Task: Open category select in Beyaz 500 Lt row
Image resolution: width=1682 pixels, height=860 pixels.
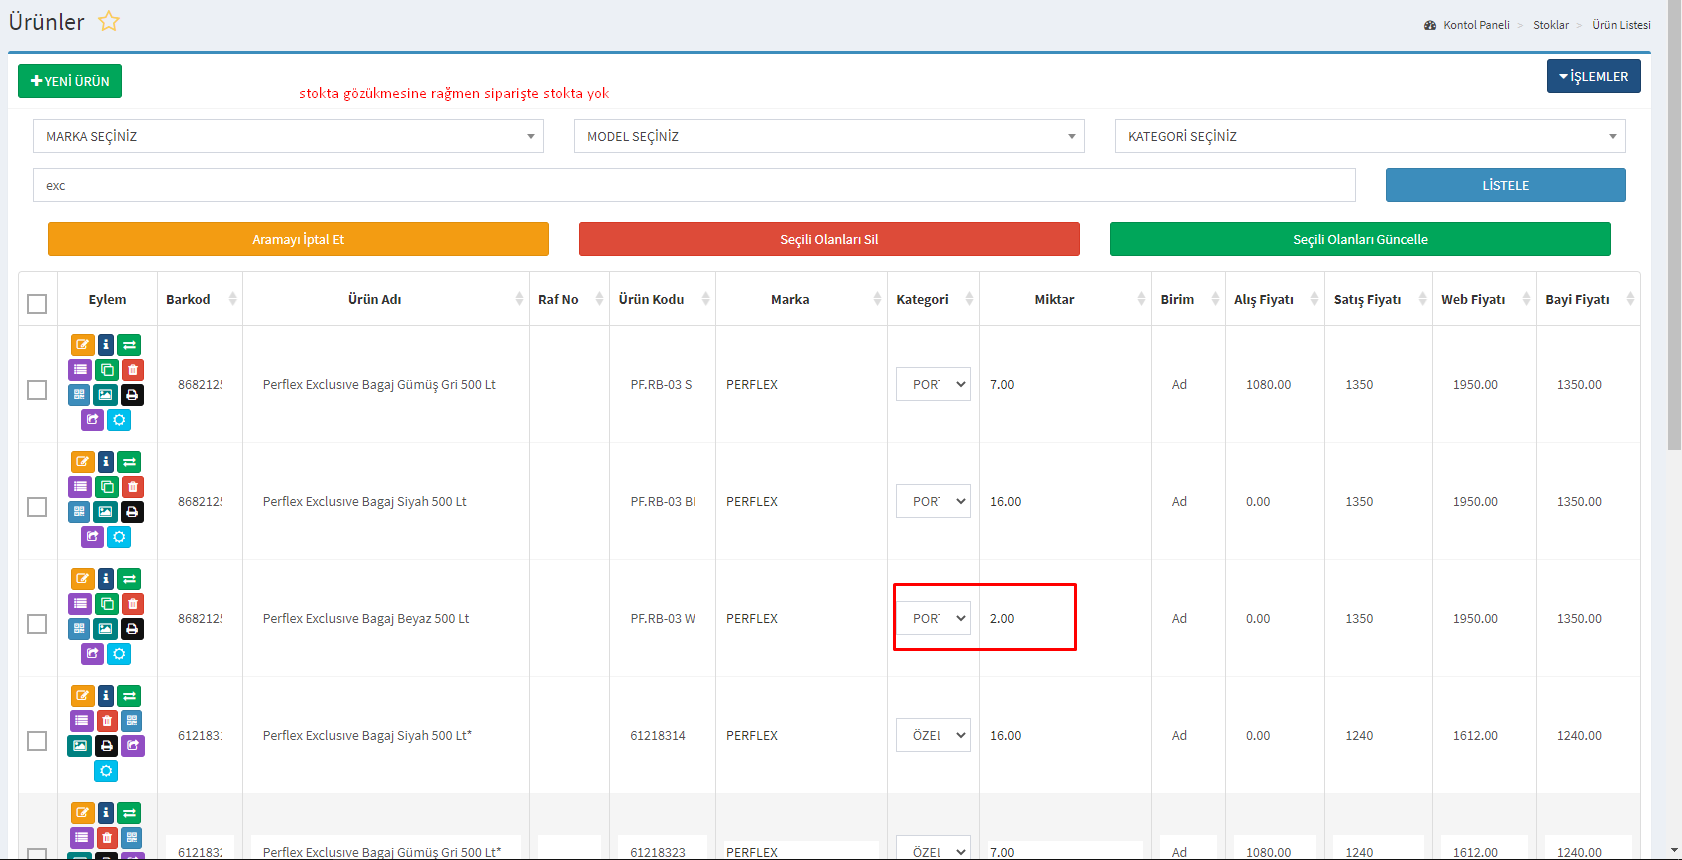Action: pyautogui.click(x=933, y=619)
